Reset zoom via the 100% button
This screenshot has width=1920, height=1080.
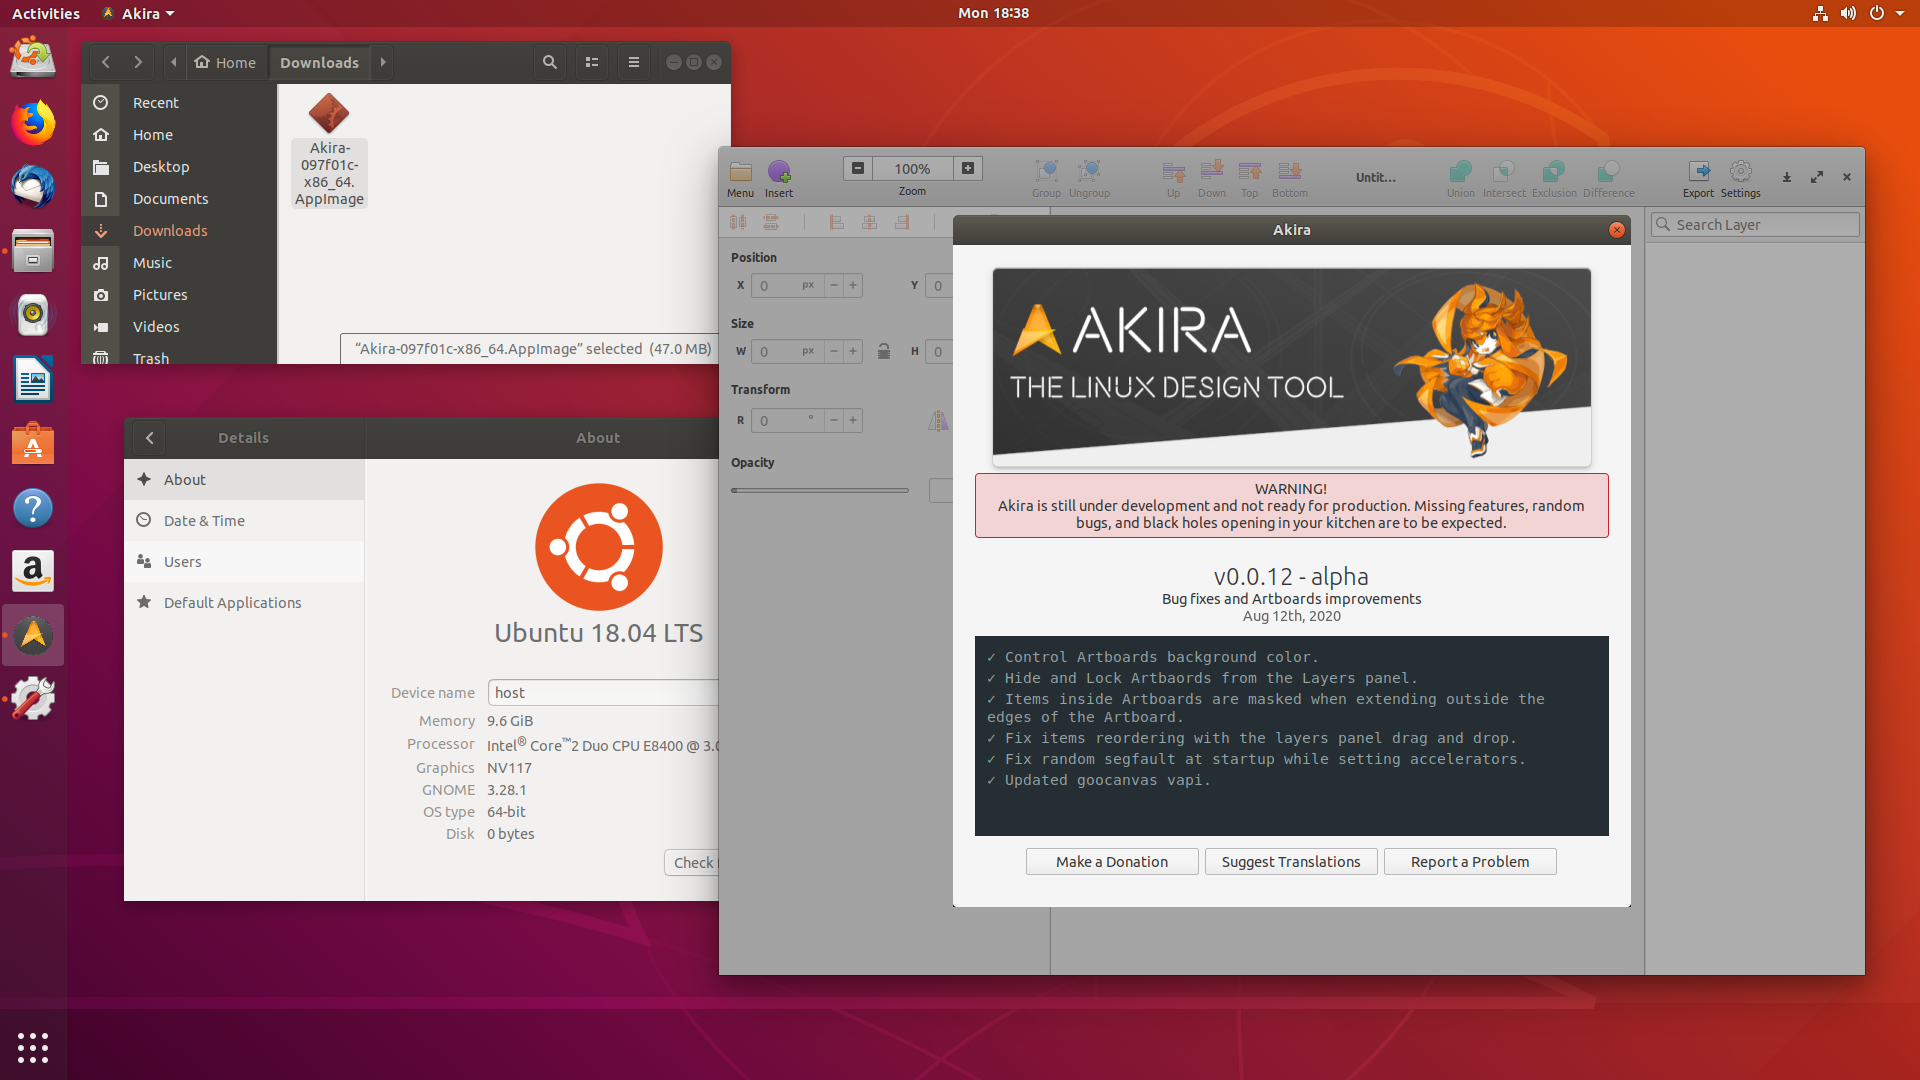[x=912, y=168]
